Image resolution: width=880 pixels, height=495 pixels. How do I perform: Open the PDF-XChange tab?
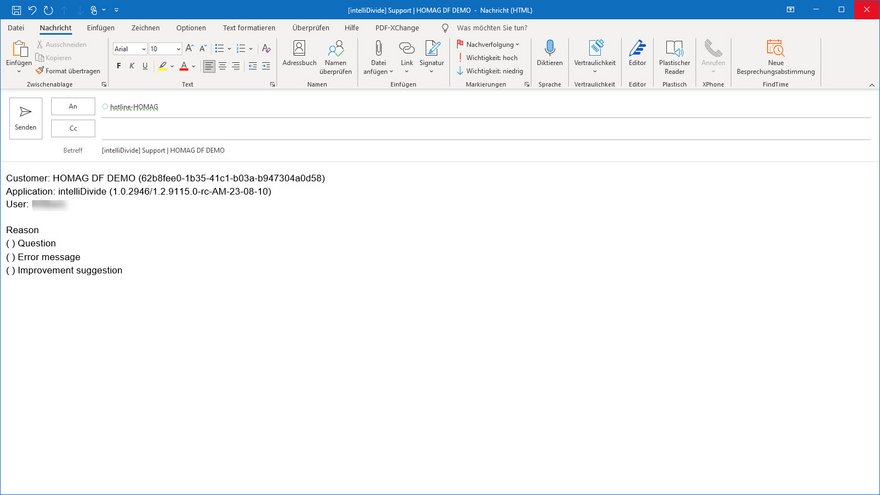point(397,28)
